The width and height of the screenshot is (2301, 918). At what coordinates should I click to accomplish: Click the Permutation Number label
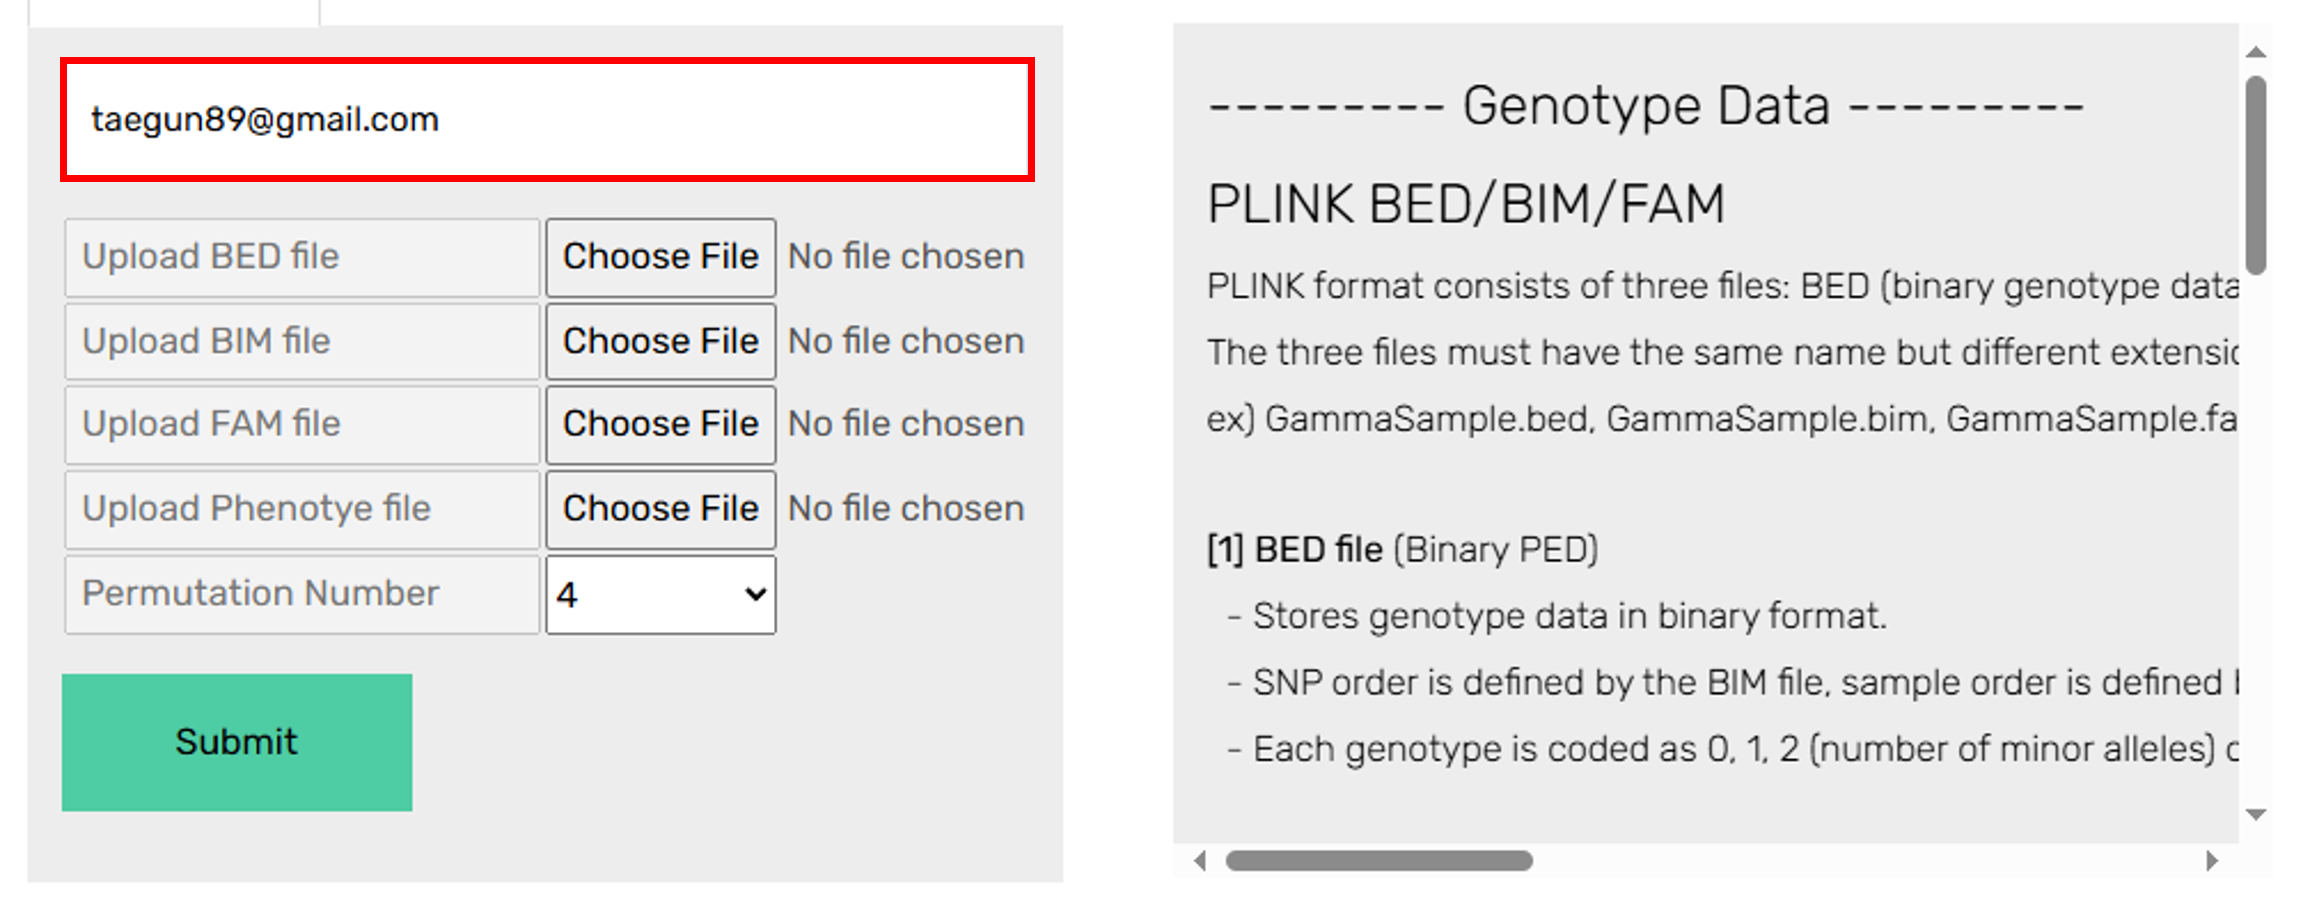tap(260, 594)
